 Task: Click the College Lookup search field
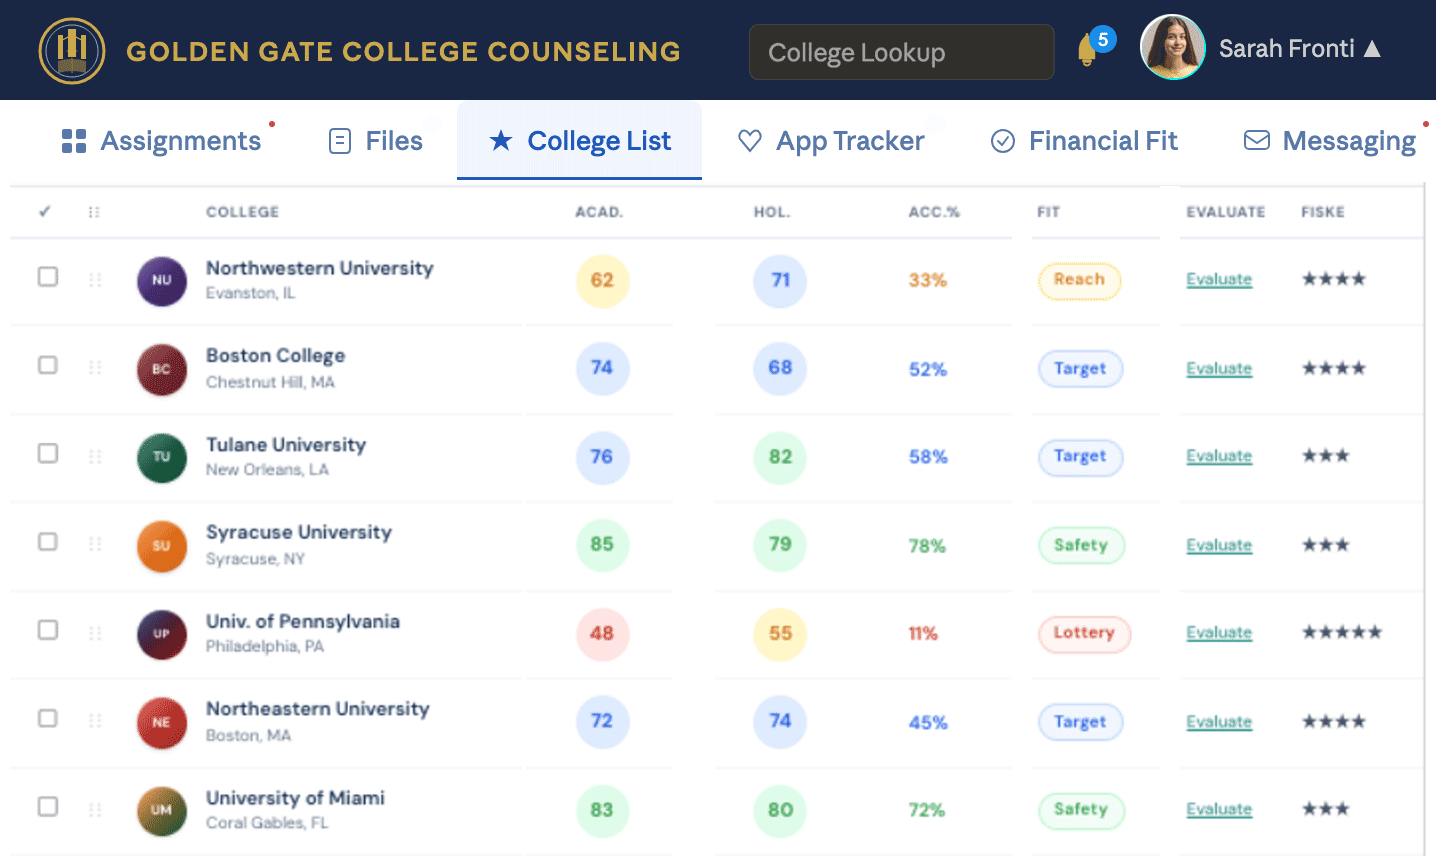pyautogui.click(x=901, y=52)
